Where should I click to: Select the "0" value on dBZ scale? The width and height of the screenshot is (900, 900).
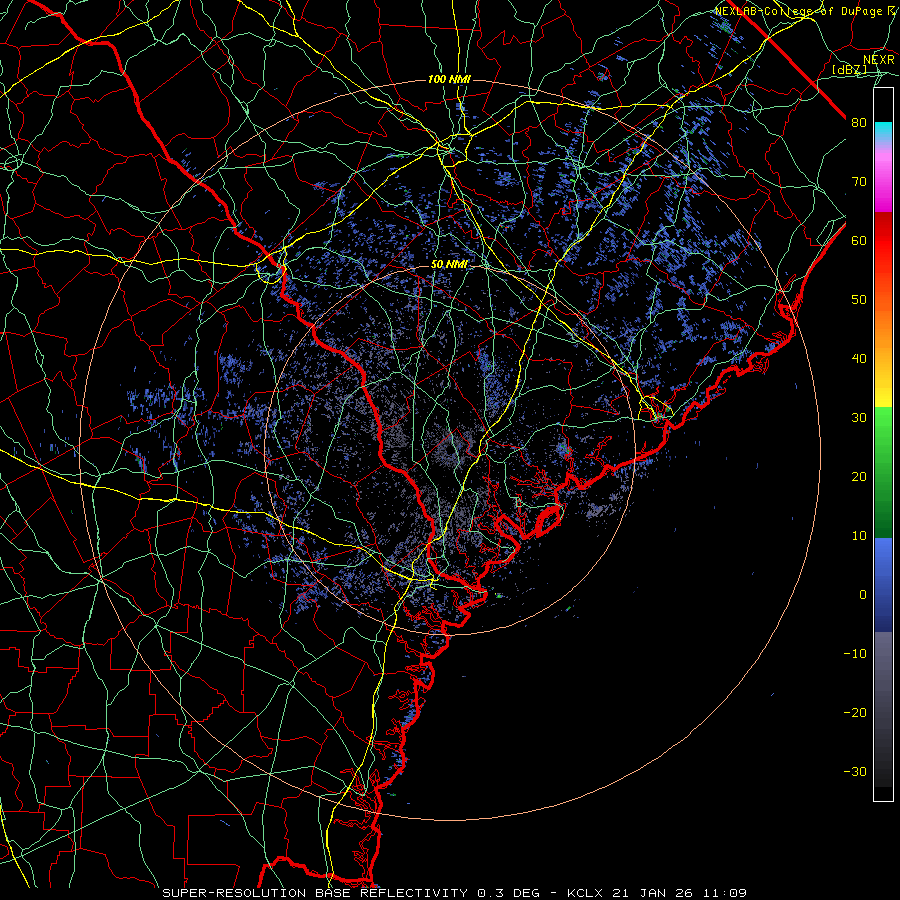[863, 595]
